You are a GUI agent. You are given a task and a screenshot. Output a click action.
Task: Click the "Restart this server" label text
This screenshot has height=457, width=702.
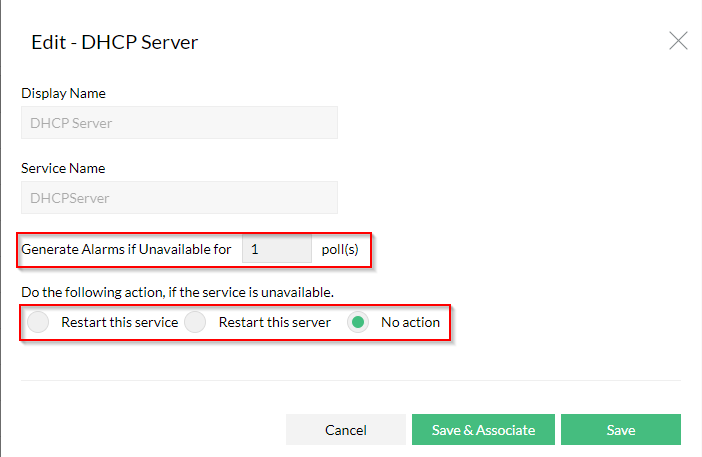tap(274, 322)
